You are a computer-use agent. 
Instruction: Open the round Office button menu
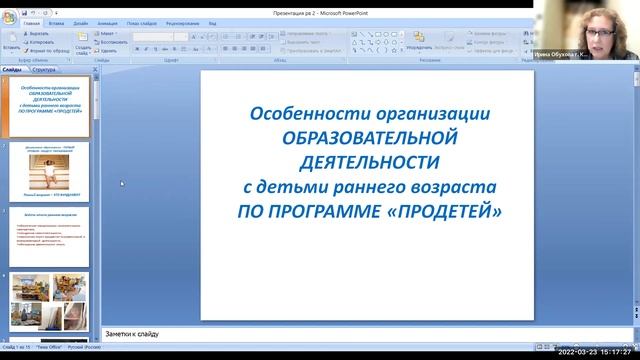9,18
